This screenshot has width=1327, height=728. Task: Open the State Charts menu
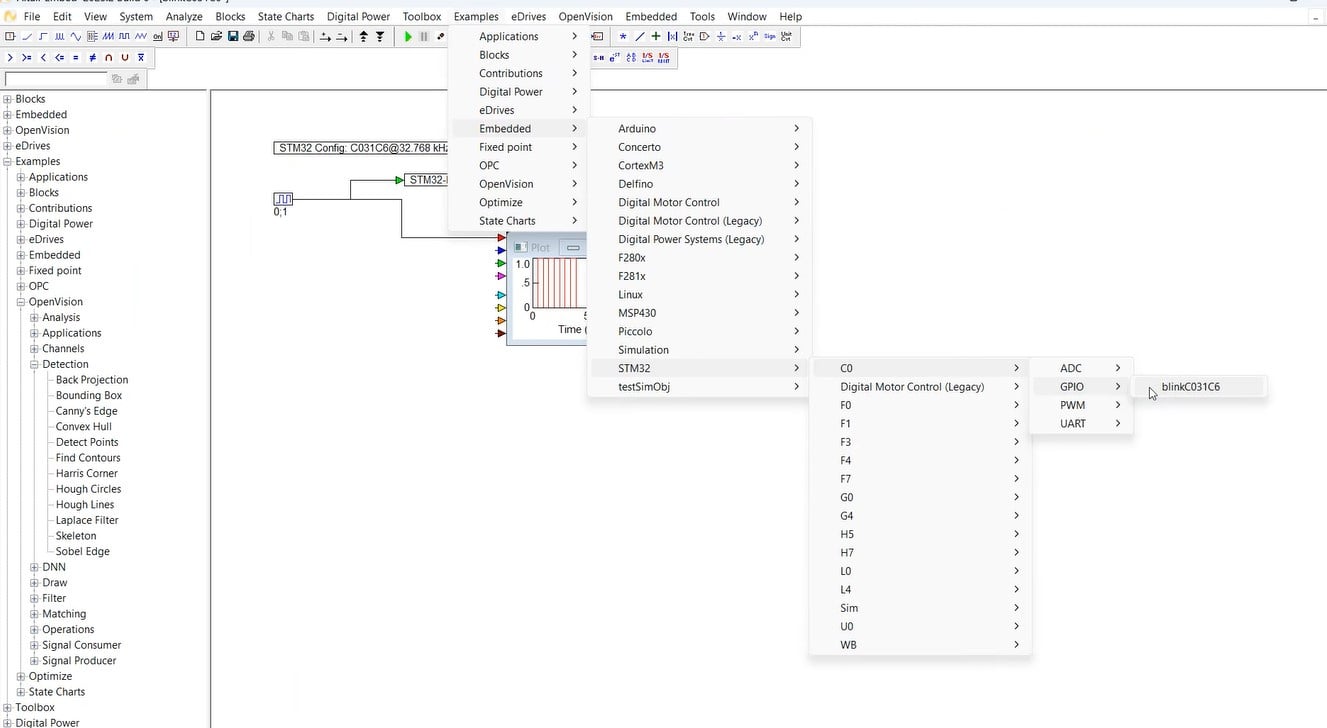(286, 16)
